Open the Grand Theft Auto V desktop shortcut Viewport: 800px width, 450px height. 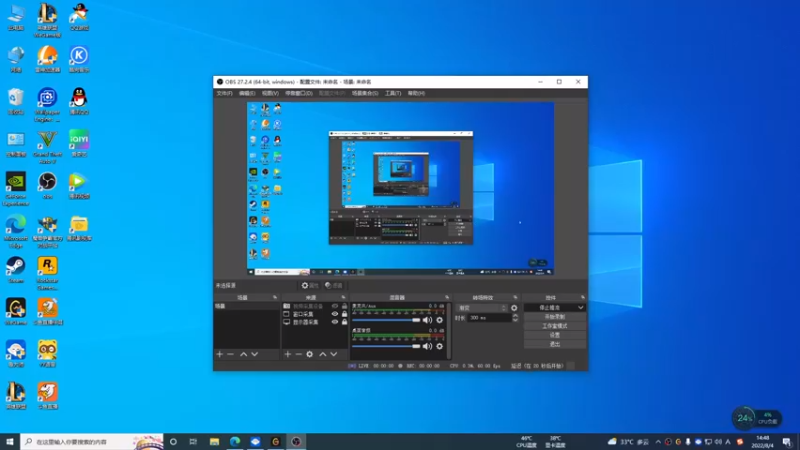point(47,147)
